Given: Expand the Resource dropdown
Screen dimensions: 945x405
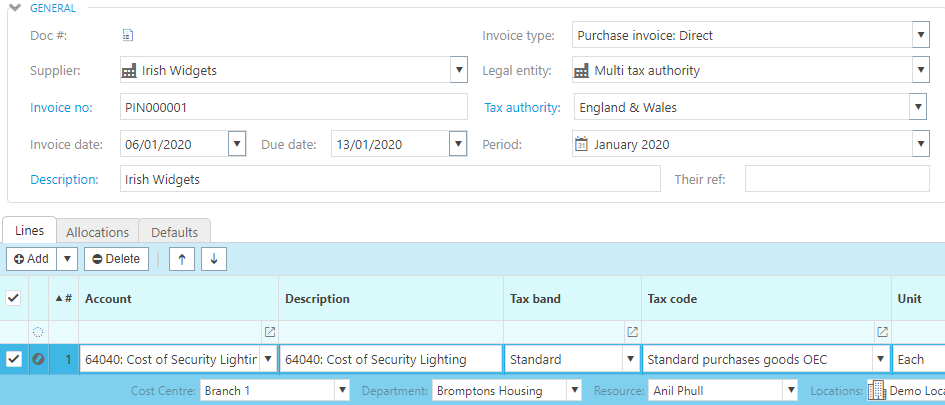Looking at the screenshot, I should point(790,391).
